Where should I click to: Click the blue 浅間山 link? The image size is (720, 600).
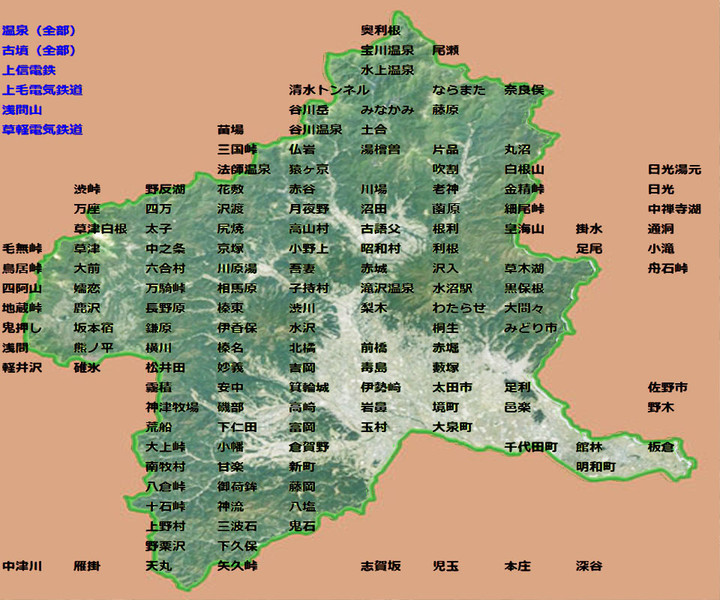(x=22, y=110)
